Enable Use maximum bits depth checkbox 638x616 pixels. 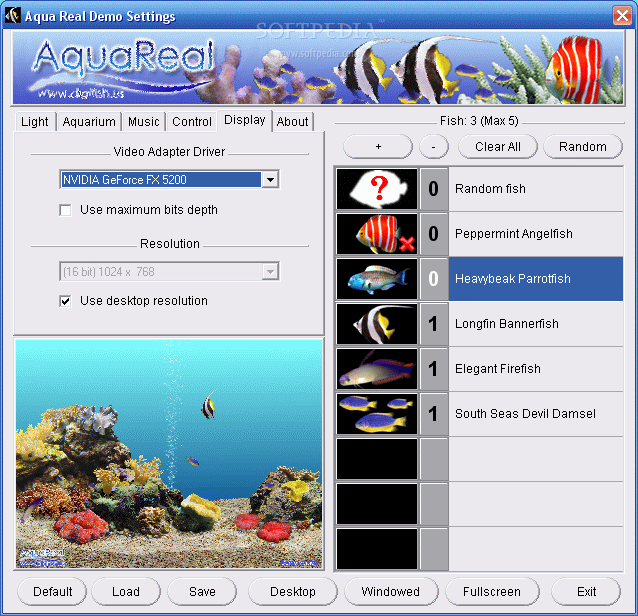coord(65,210)
